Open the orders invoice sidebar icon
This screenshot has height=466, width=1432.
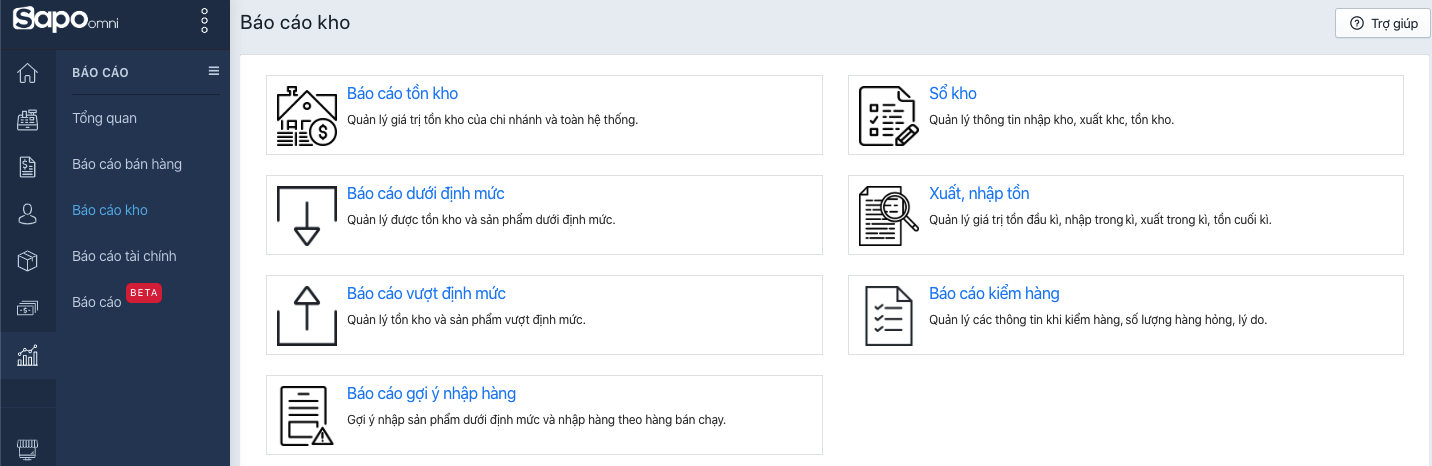click(28, 167)
